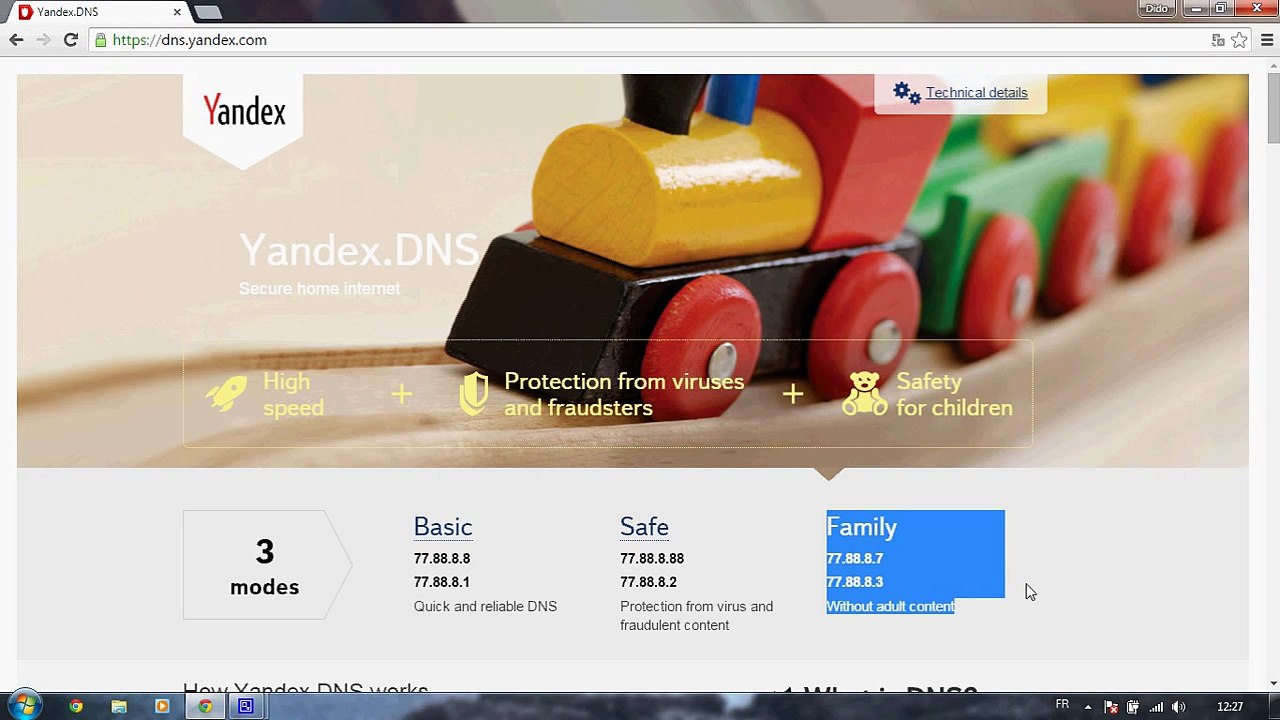Click the blue-framed app icon on the taskbar
The image size is (1280, 720).
(245, 706)
